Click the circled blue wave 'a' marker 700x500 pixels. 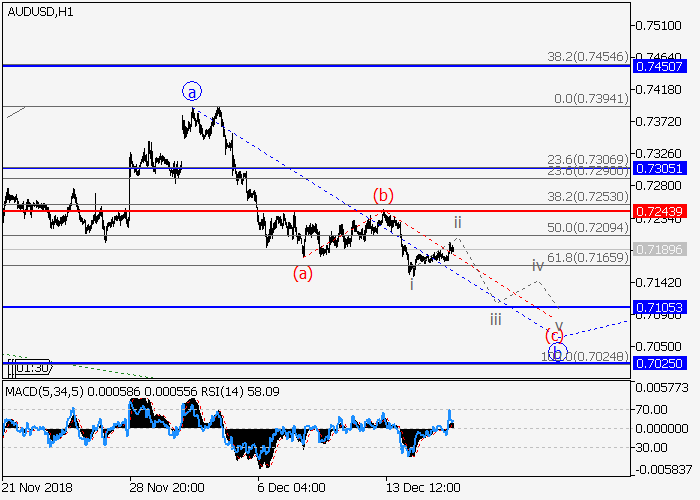[192, 92]
